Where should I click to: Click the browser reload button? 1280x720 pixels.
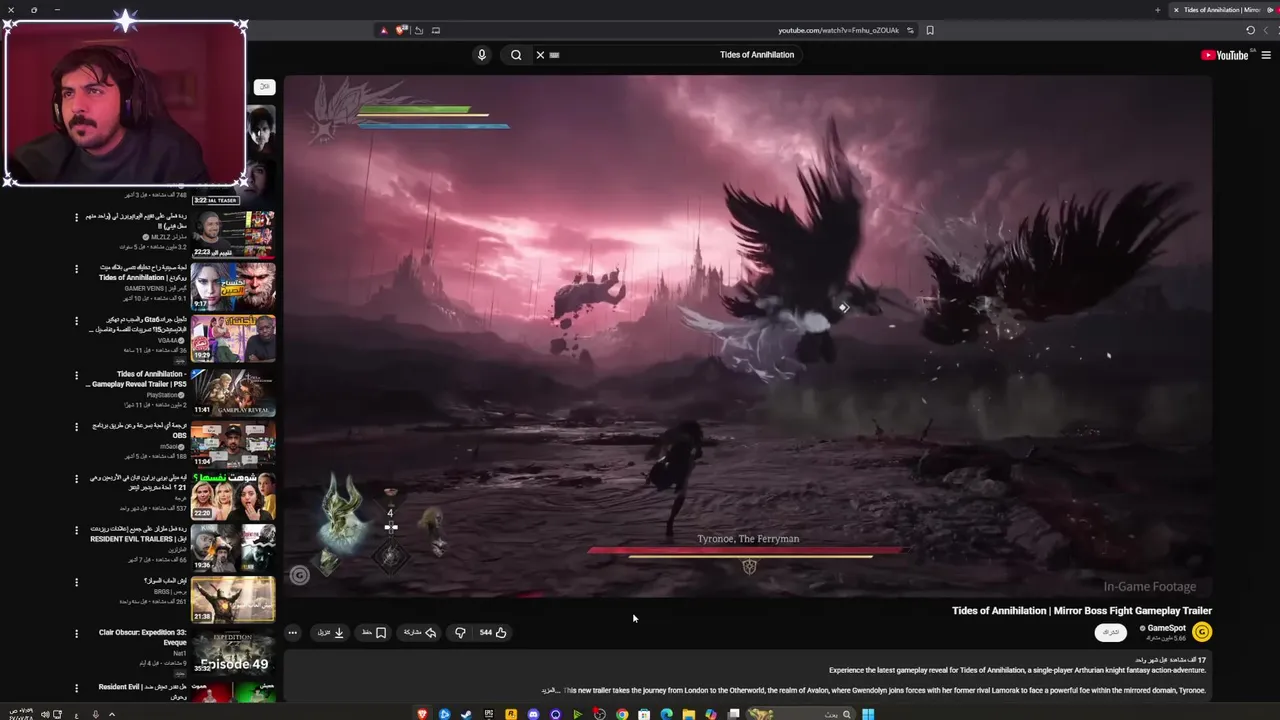[x=1250, y=30]
